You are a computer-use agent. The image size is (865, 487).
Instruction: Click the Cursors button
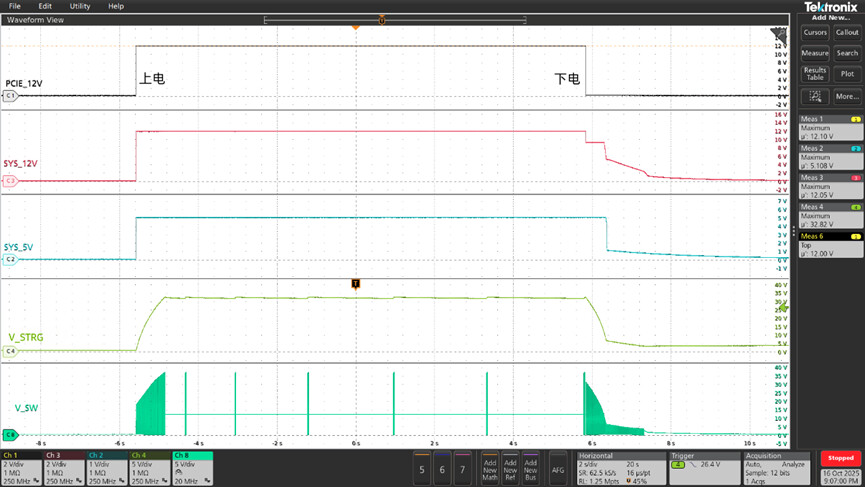coord(815,32)
